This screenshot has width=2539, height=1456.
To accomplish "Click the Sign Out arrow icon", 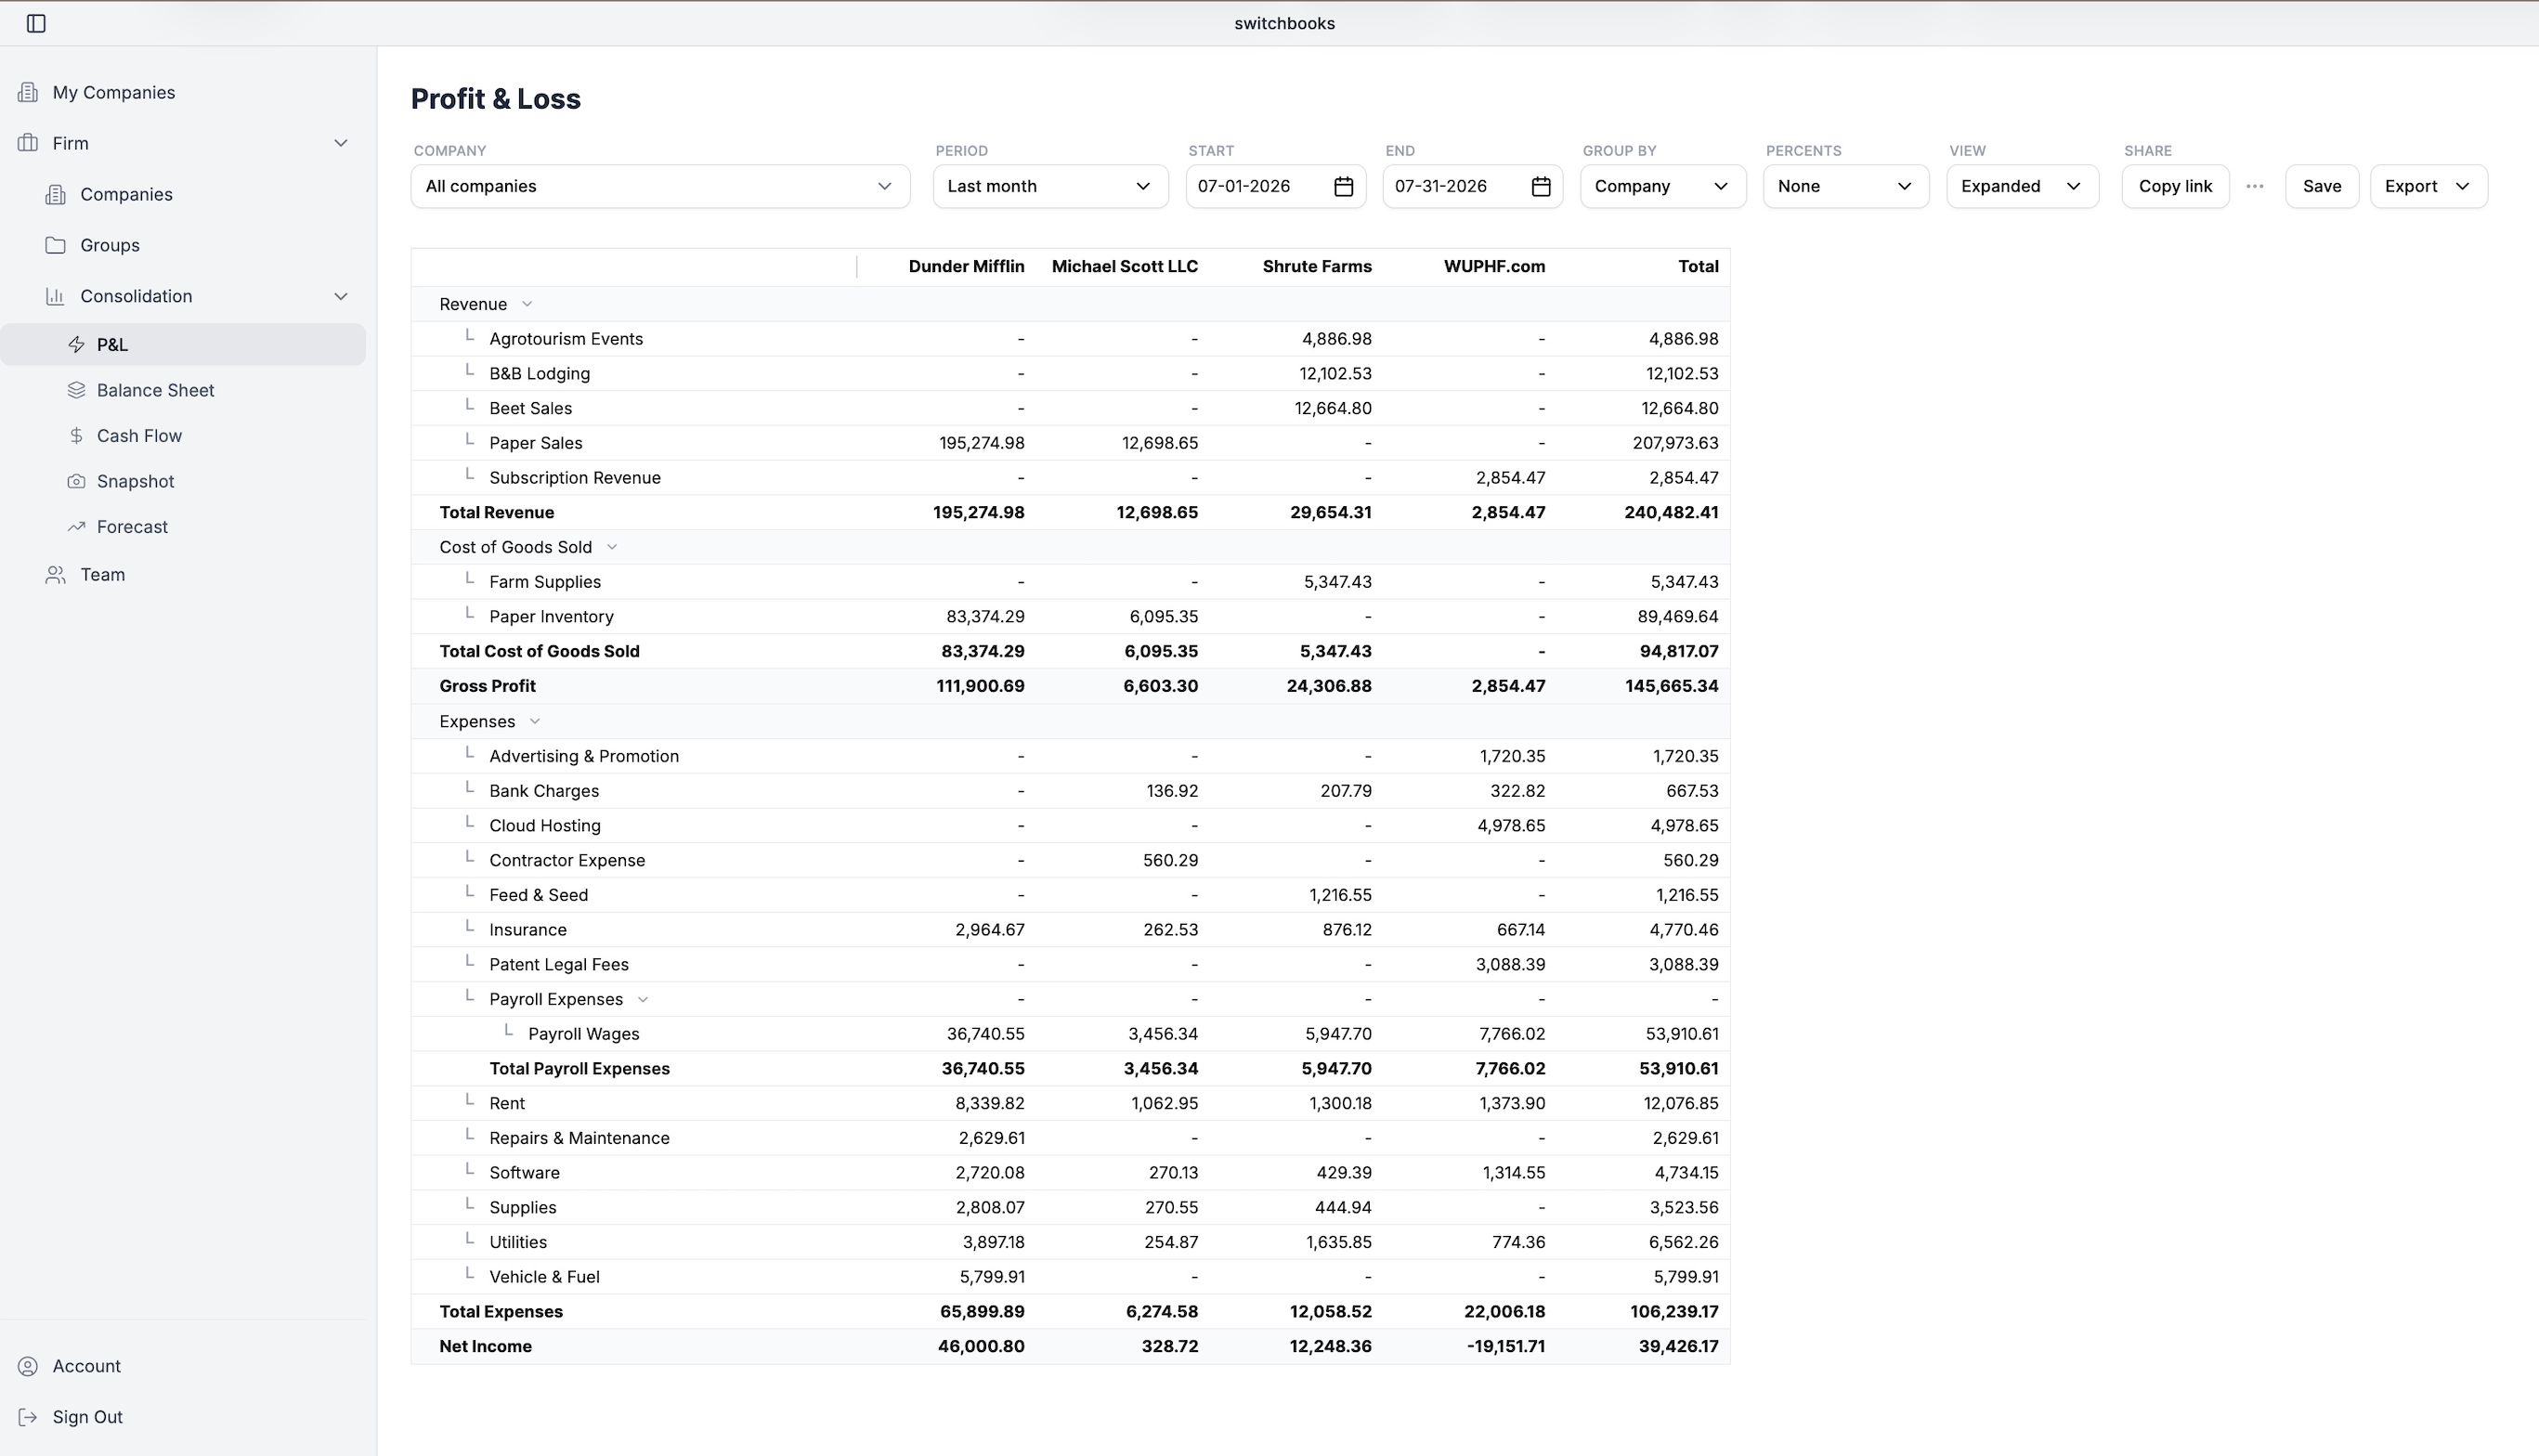I will 28,1417.
